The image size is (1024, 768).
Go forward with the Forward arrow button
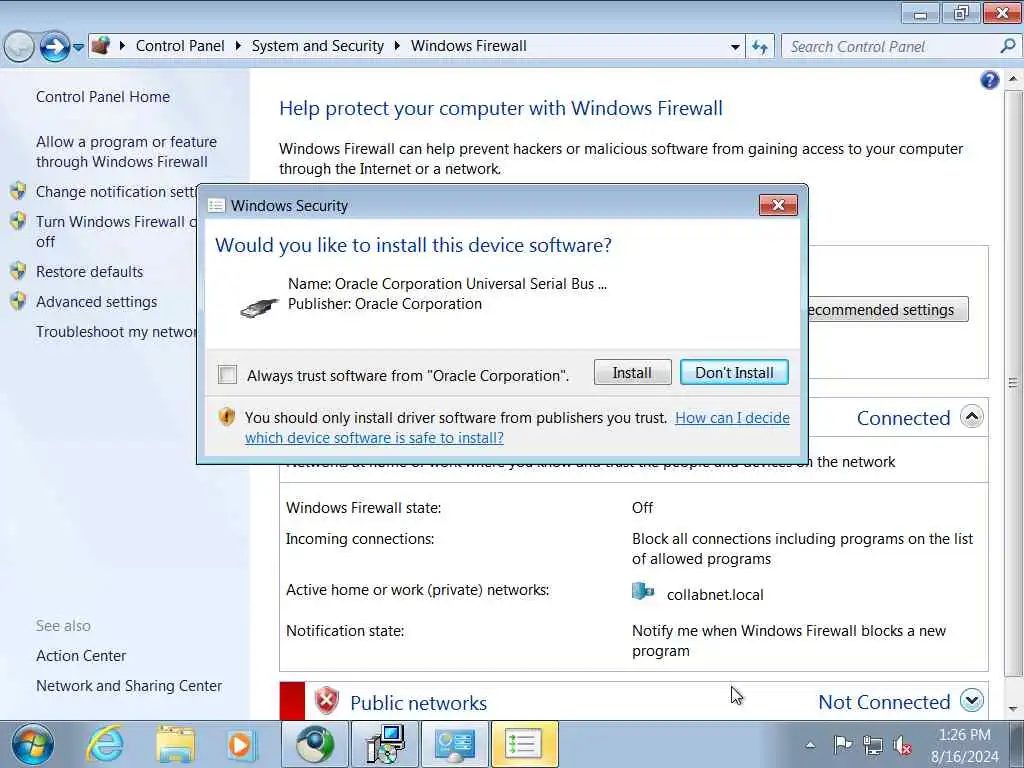click(54, 47)
